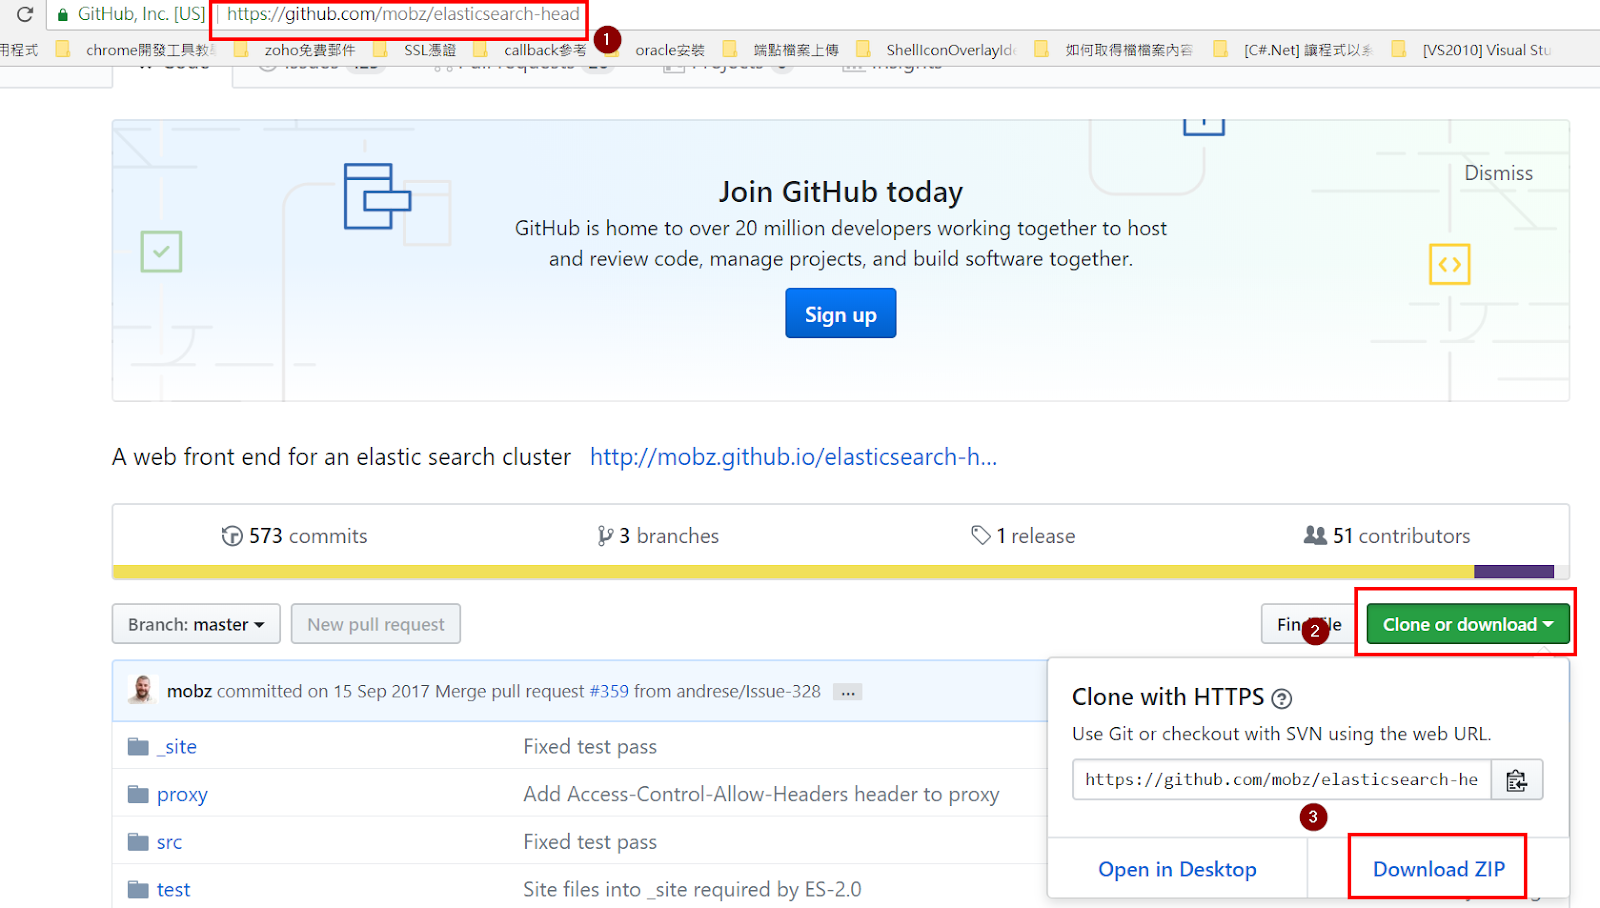This screenshot has width=1600, height=908.
Task: Open the mobz.github.io/elasticsearch-head link
Action: (793, 457)
